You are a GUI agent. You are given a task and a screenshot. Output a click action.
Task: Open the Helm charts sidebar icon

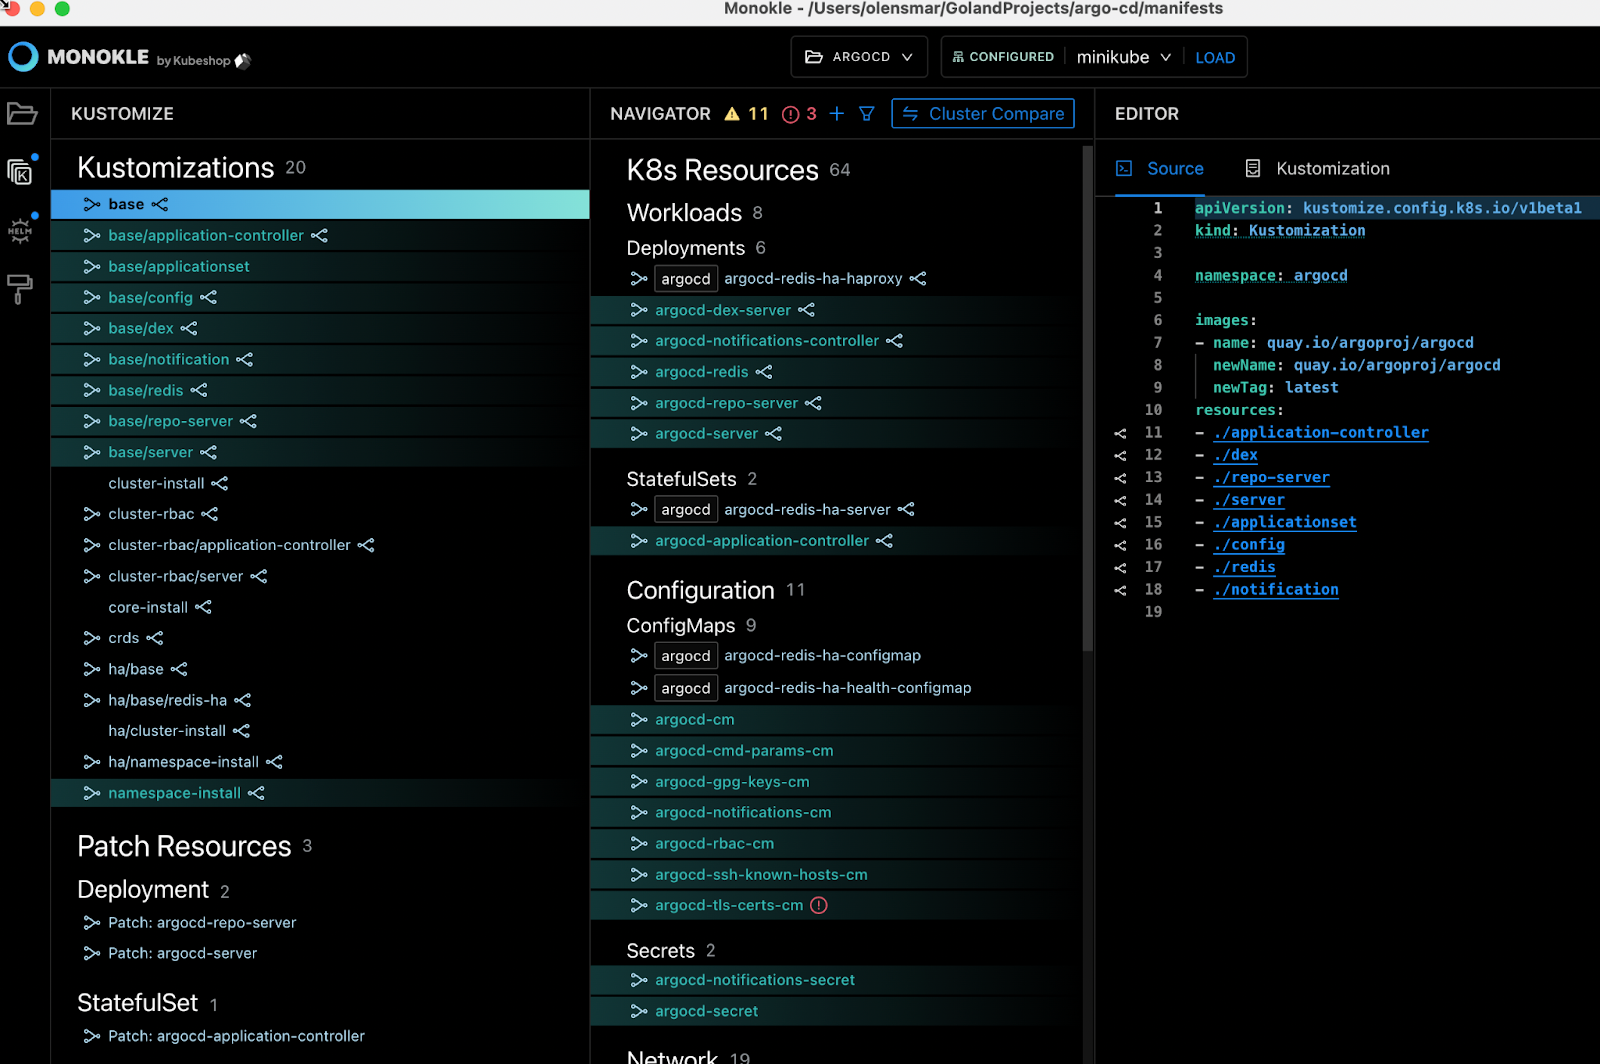click(x=20, y=231)
